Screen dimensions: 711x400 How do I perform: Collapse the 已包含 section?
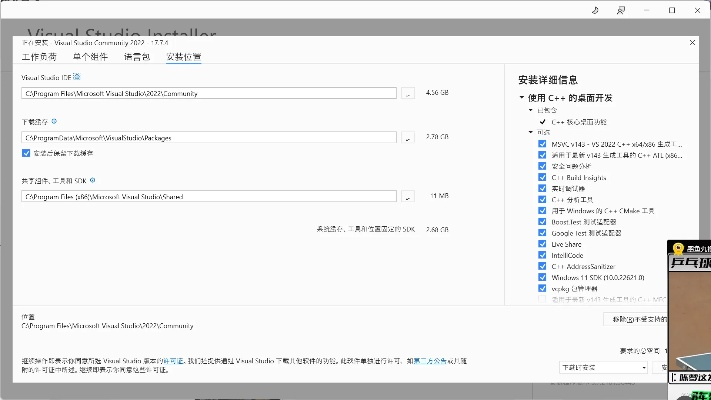pyautogui.click(x=531, y=110)
